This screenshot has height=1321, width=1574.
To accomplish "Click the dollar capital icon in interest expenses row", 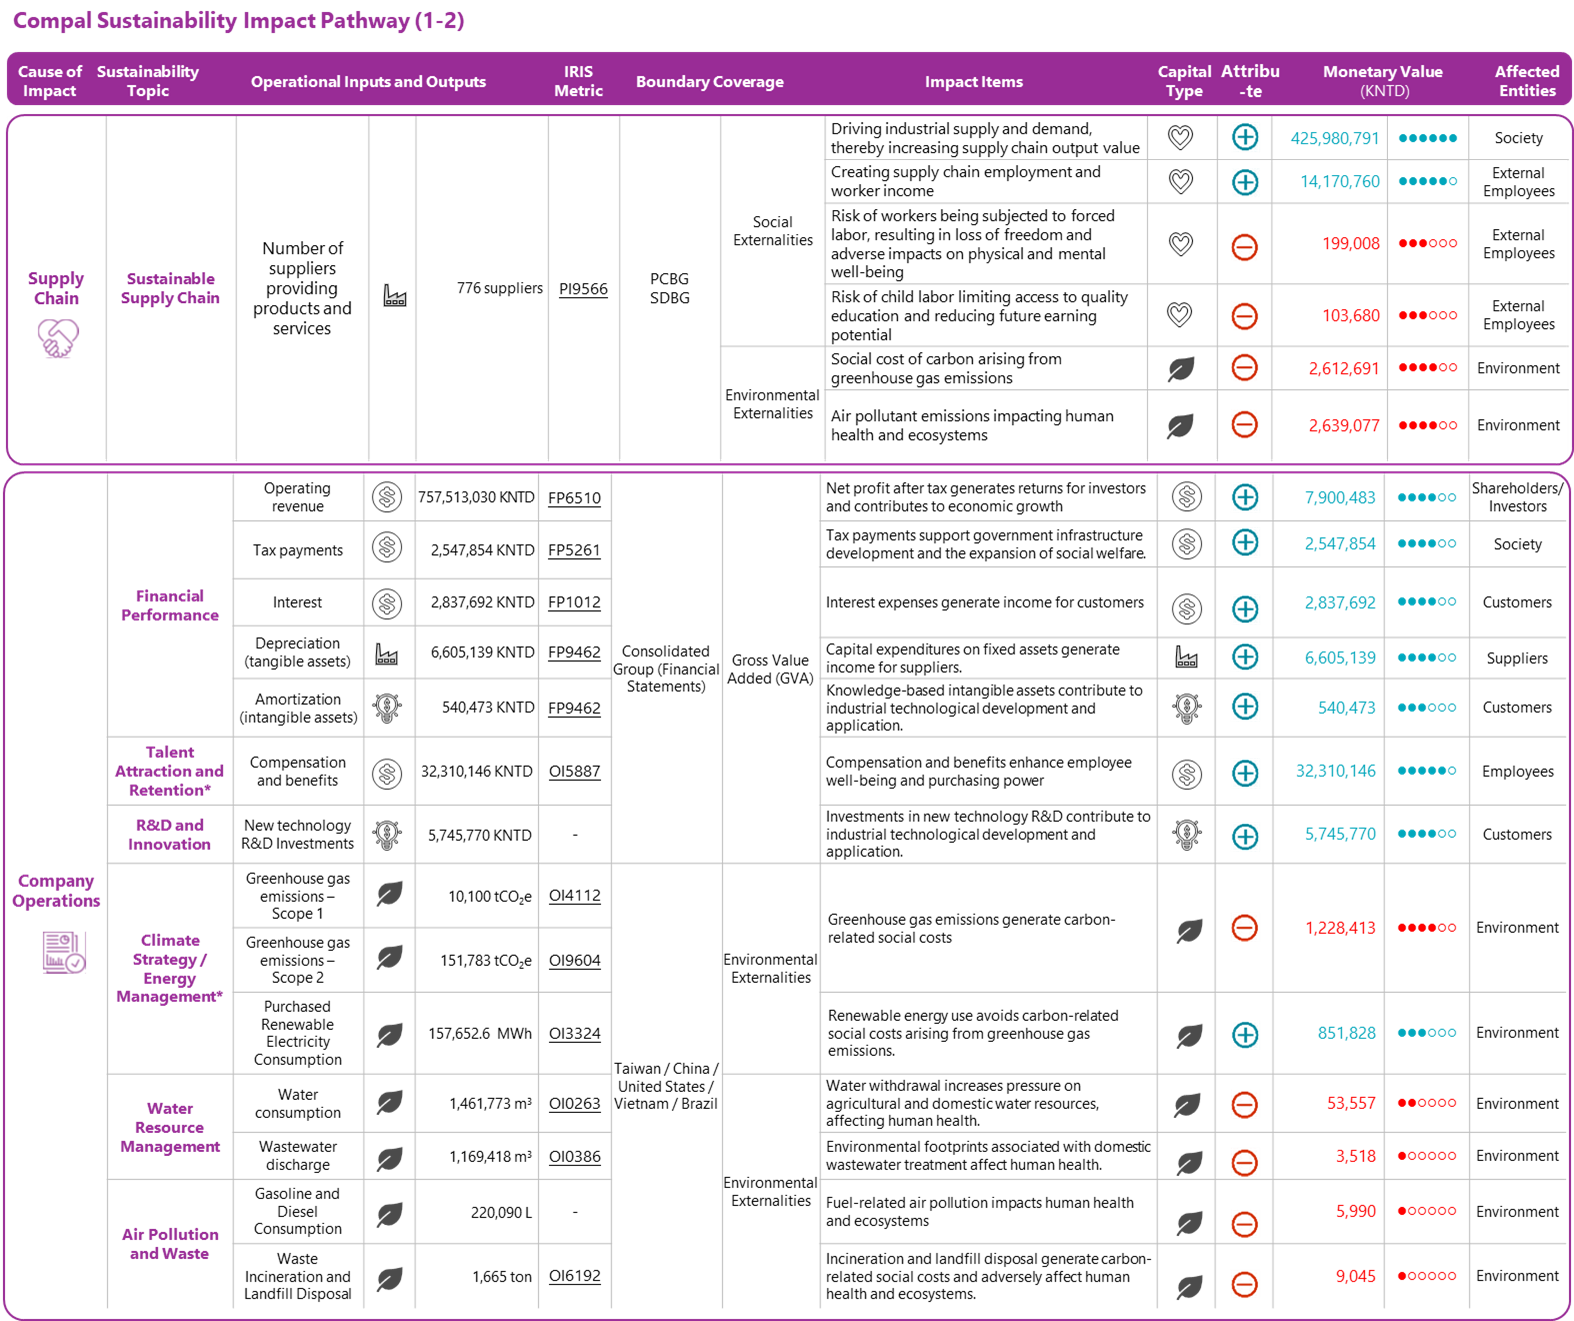I will [x=1187, y=608].
